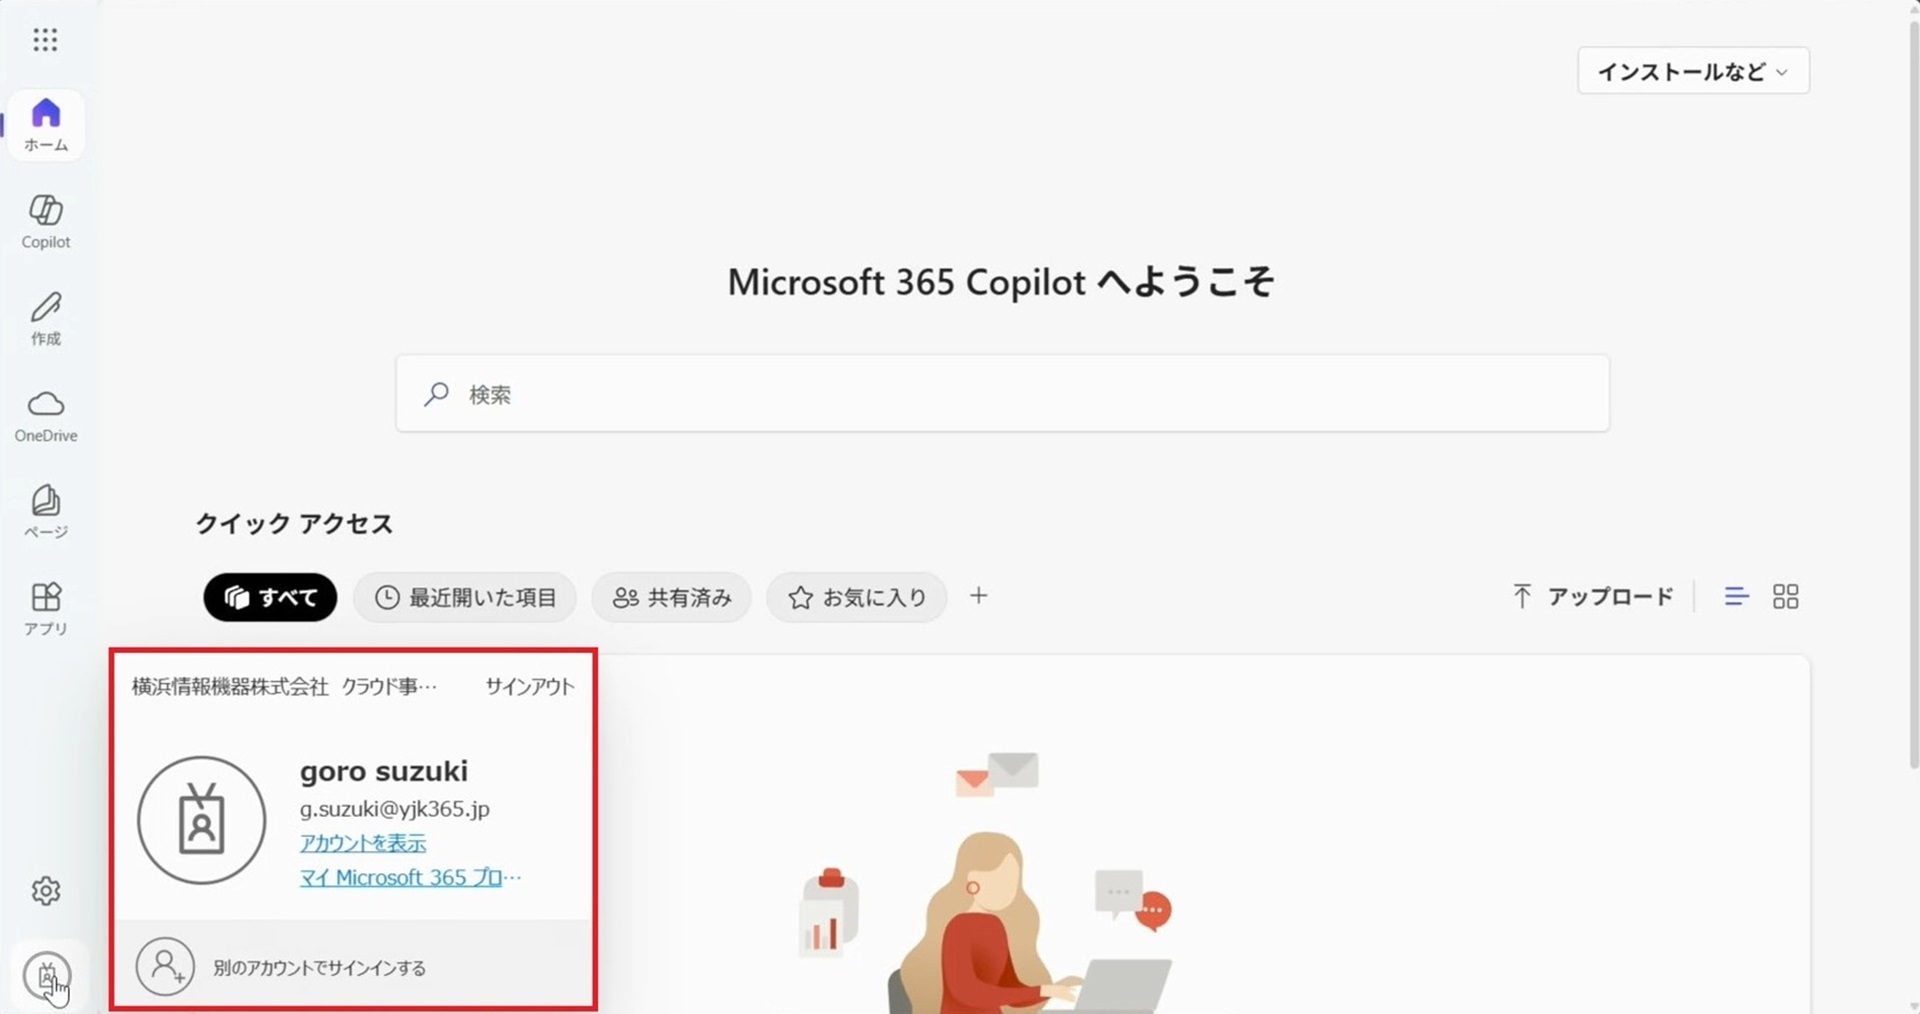Select the お気に入り filter tab
Viewport: 1920px width, 1014px height.
[x=857, y=597]
